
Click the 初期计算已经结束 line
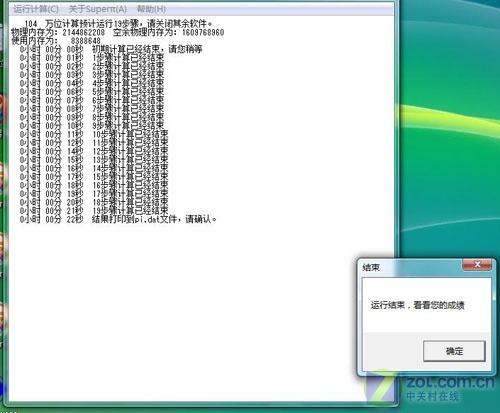click(x=111, y=49)
